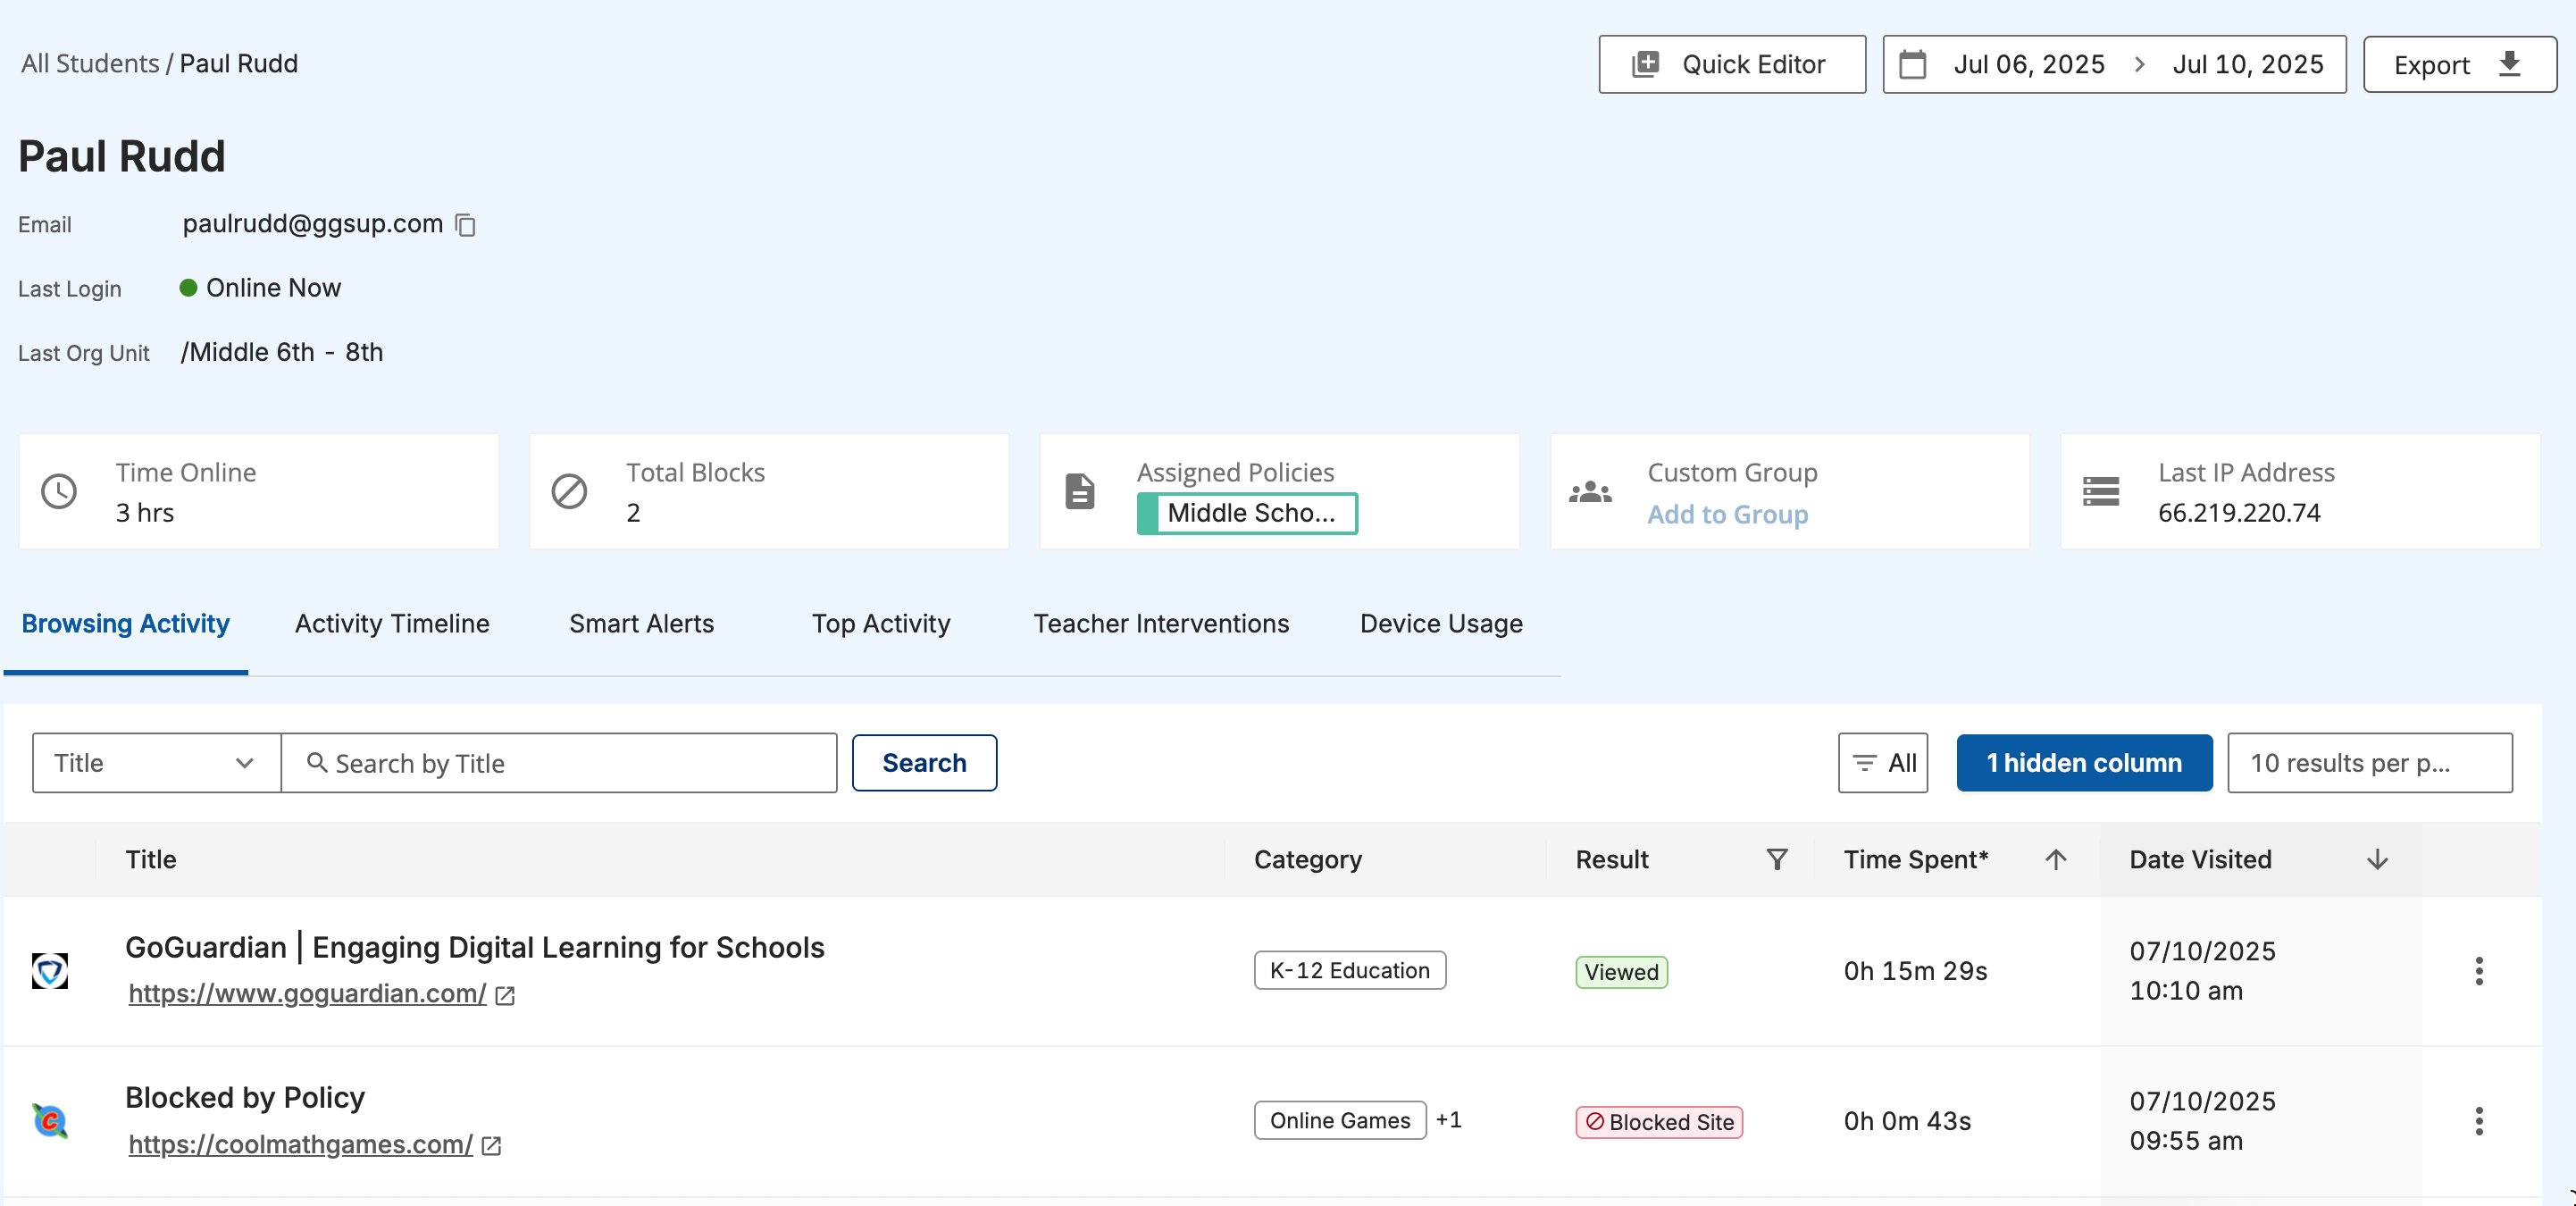Viewport: 2576px width, 1206px height.
Task: Click the calendar icon in the date range
Action: click(1912, 64)
